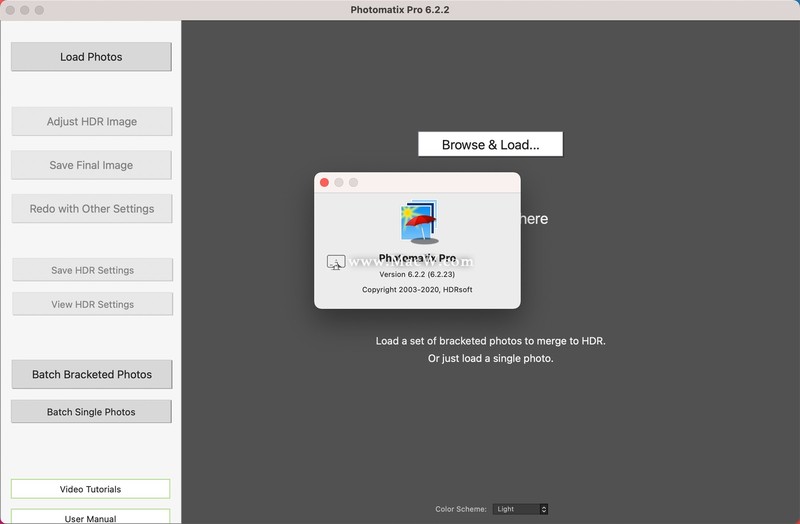800x524 pixels.
Task: Click the Photomatix Pro umbrella app icon
Action: point(419,222)
